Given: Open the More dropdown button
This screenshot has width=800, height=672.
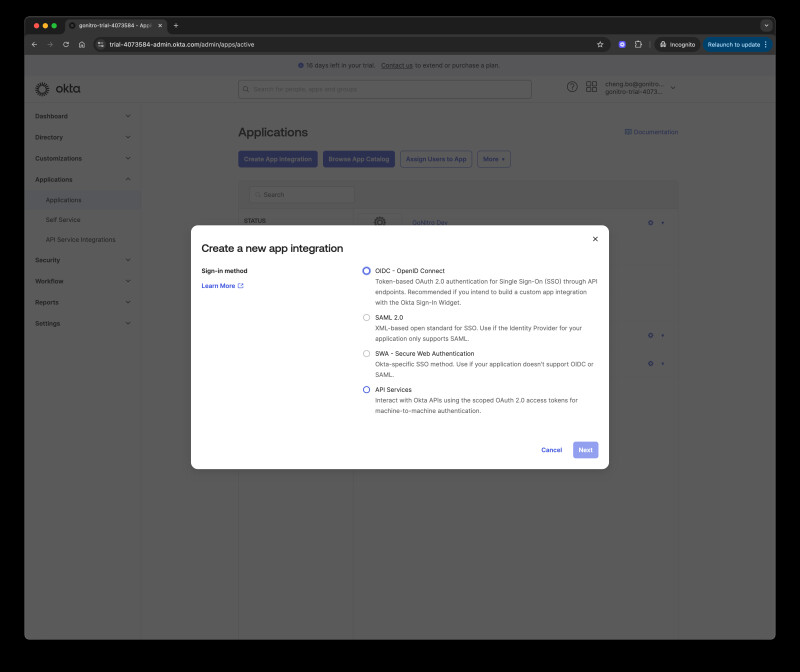Looking at the screenshot, I should [x=494, y=159].
